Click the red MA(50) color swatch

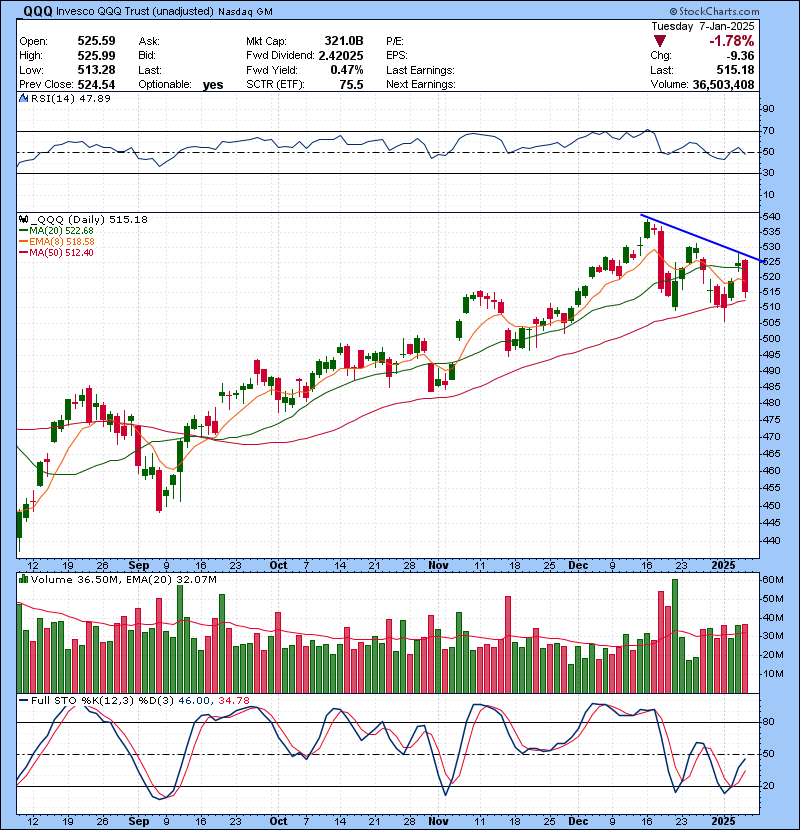tap(24, 251)
